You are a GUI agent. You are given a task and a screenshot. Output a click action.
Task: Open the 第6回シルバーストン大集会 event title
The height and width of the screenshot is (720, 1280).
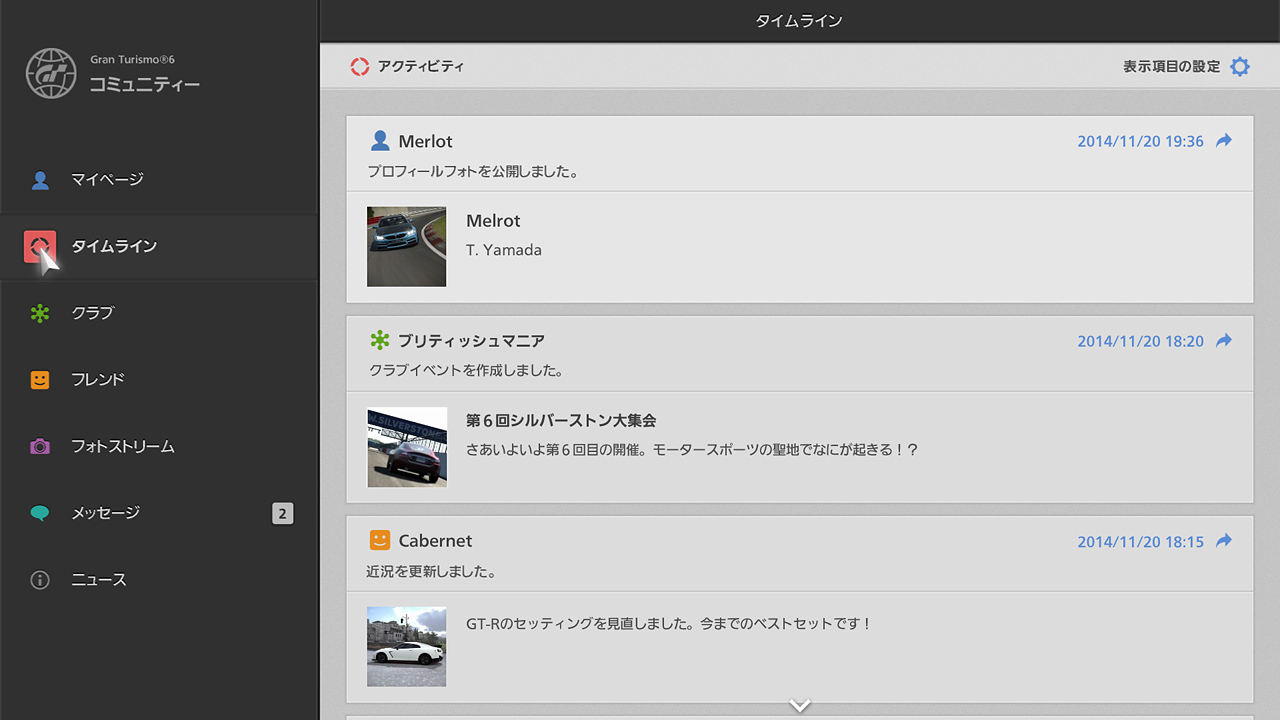pos(561,421)
